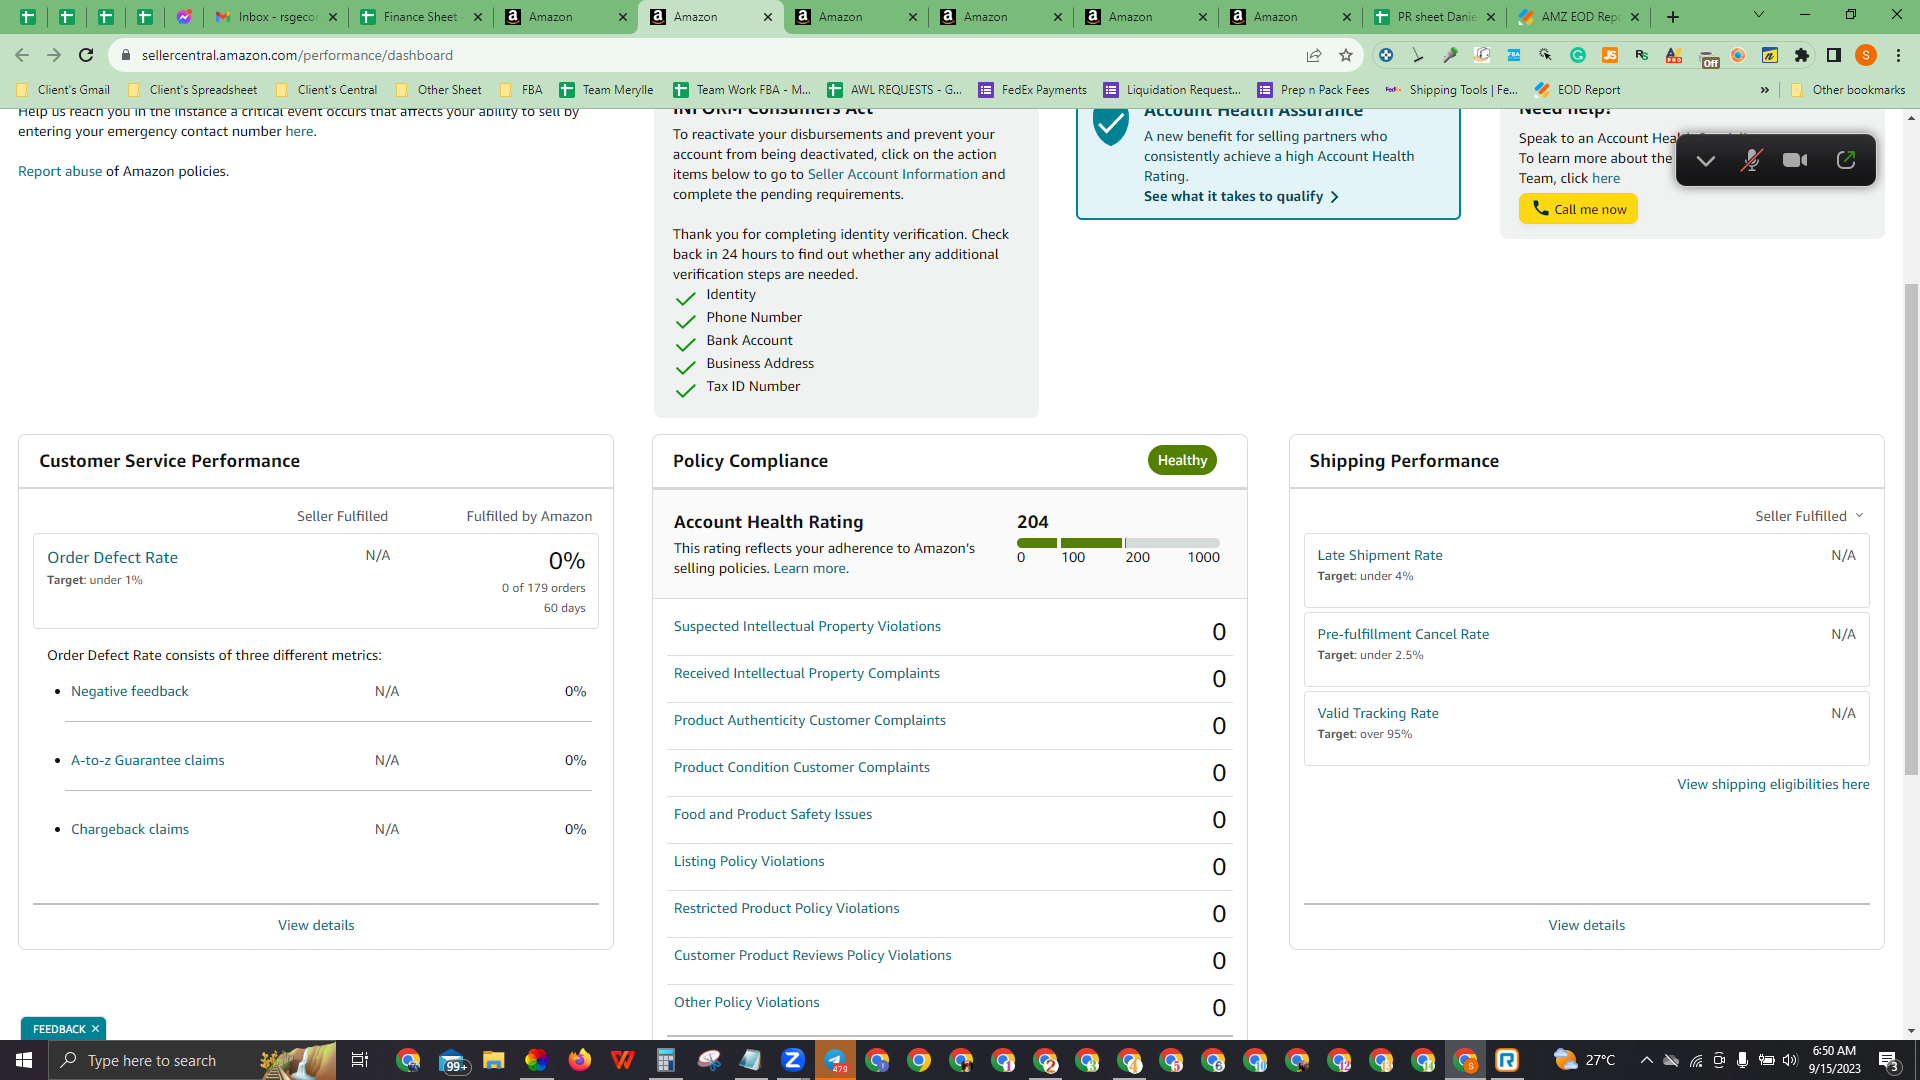Image resolution: width=1920 pixels, height=1080 pixels.
Task: Open the volume control in the tray
Action: [x=1790, y=1060]
